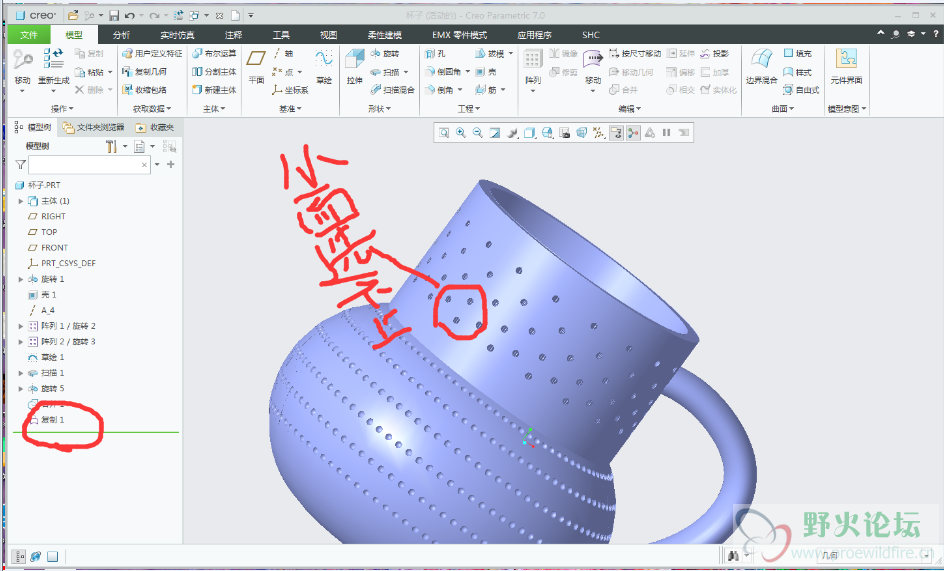The image size is (944, 571).
Task: Click the 阵列 (Pattern) tool icon
Action: pyautogui.click(x=532, y=60)
